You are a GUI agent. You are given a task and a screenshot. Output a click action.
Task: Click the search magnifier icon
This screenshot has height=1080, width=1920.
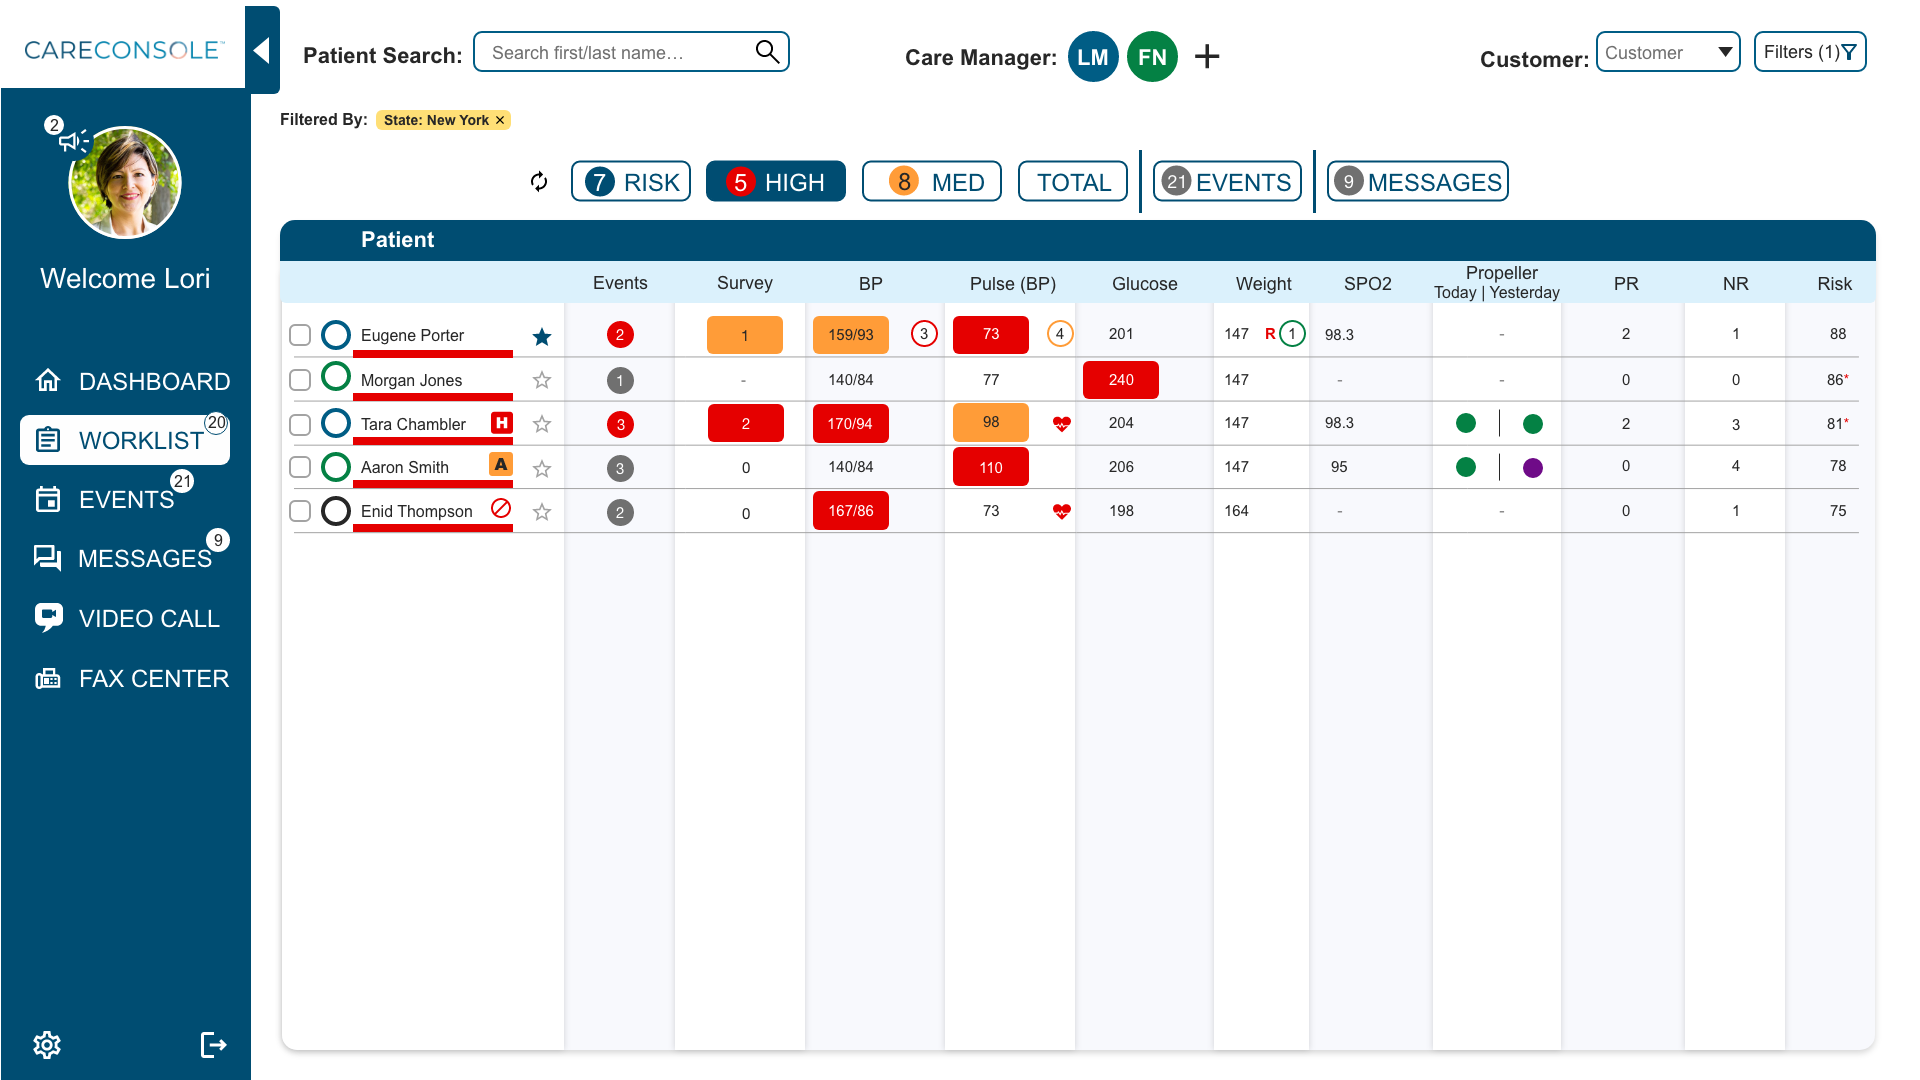coord(767,52)
